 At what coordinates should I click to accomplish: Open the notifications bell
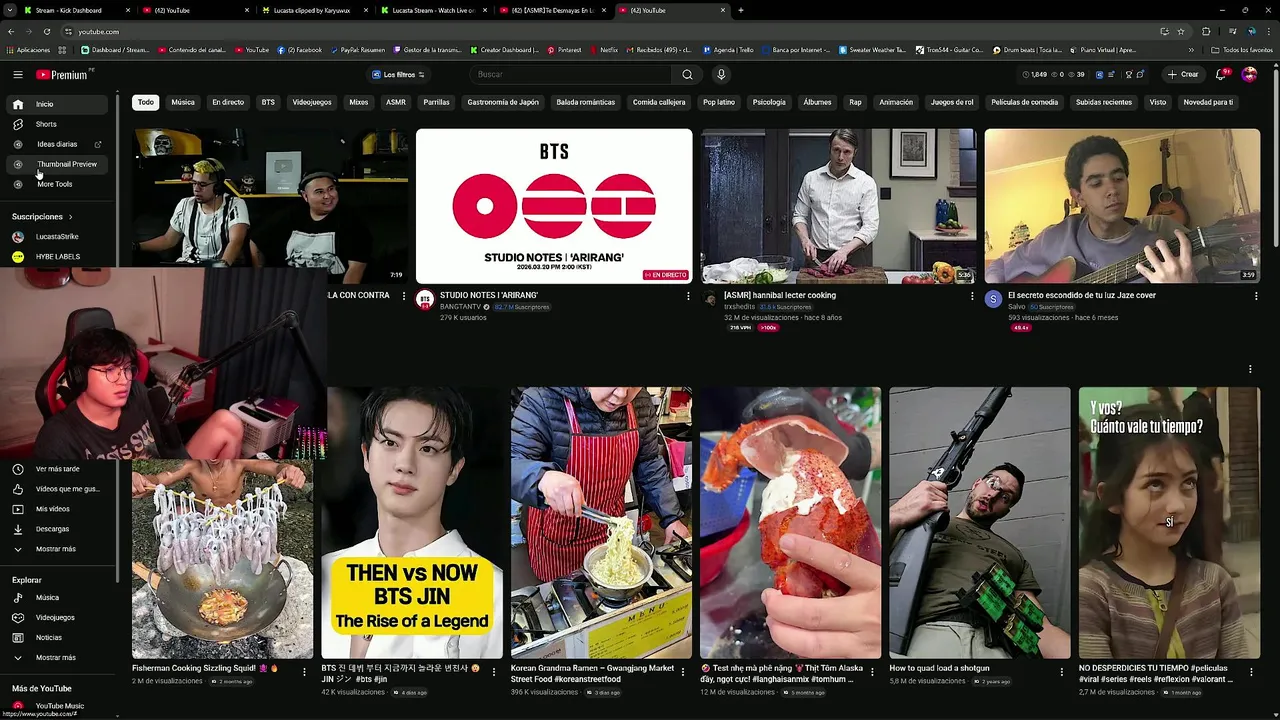coord(1221,74)
